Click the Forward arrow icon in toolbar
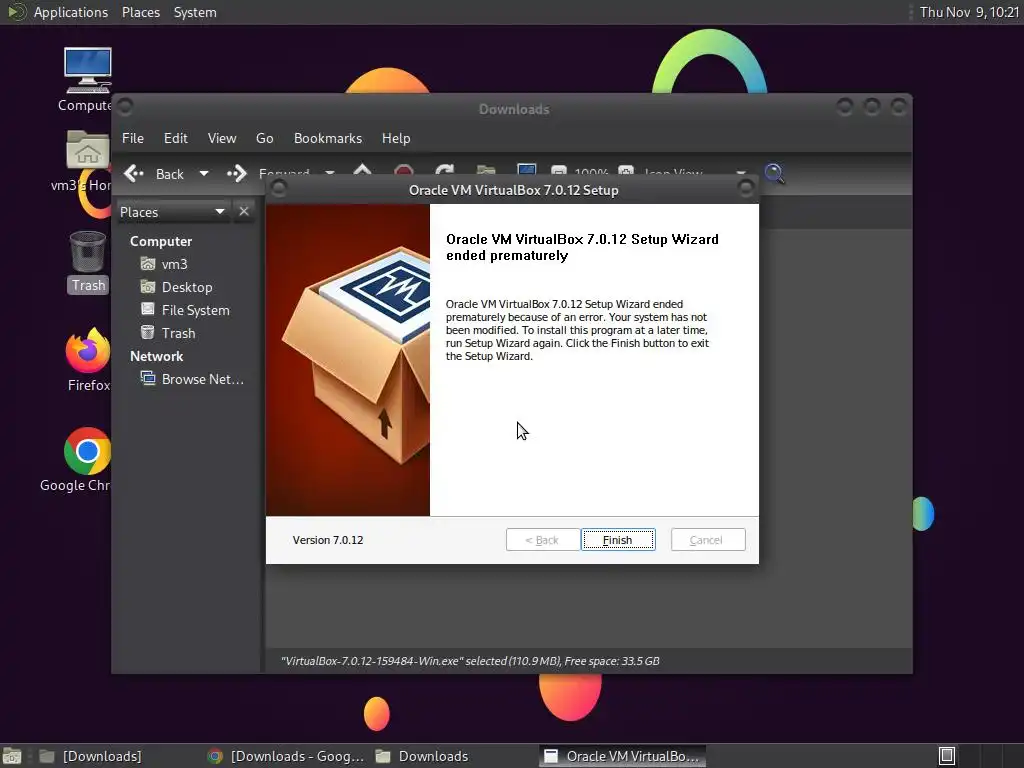This screenshot has width=1024, height=768. pos(236,174)
